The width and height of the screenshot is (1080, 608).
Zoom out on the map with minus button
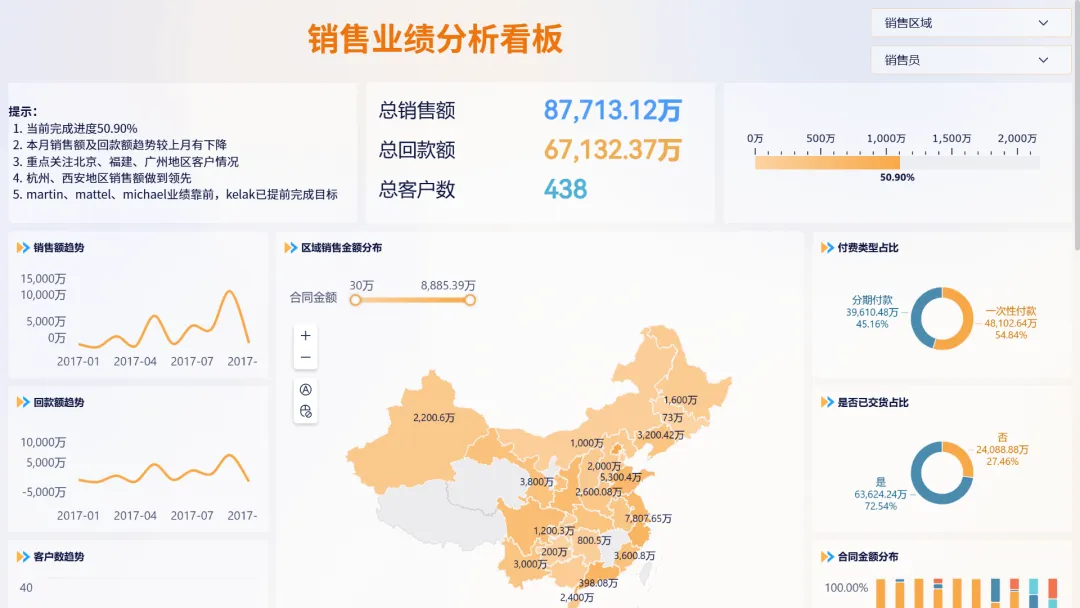pyautogui.click(x=306, y=357)
